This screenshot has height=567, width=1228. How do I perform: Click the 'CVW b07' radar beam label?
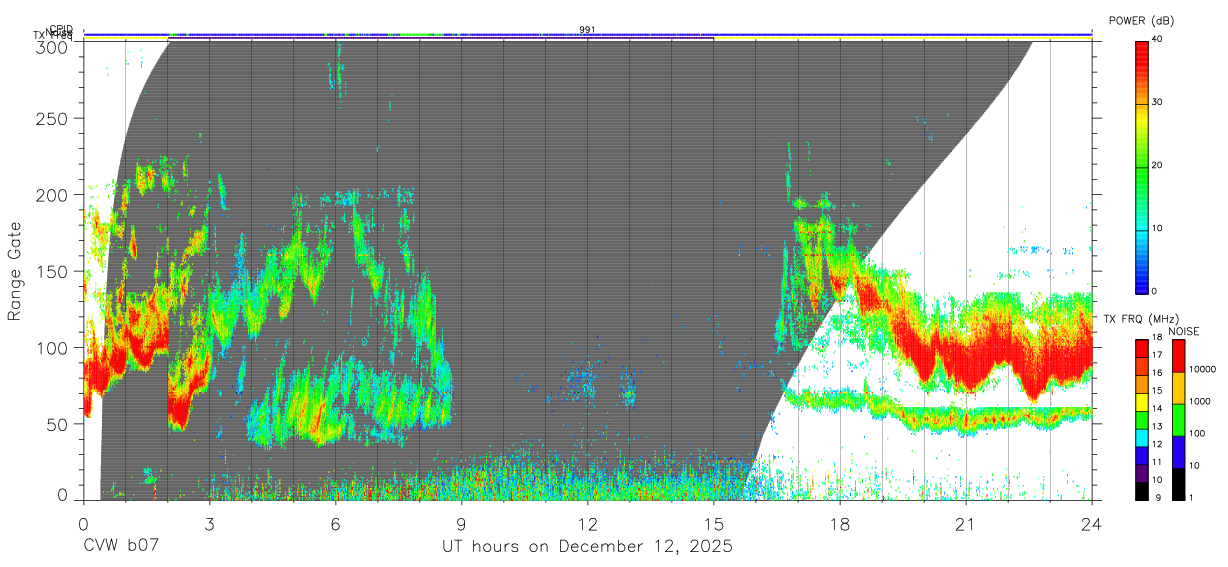coord(121,546)
